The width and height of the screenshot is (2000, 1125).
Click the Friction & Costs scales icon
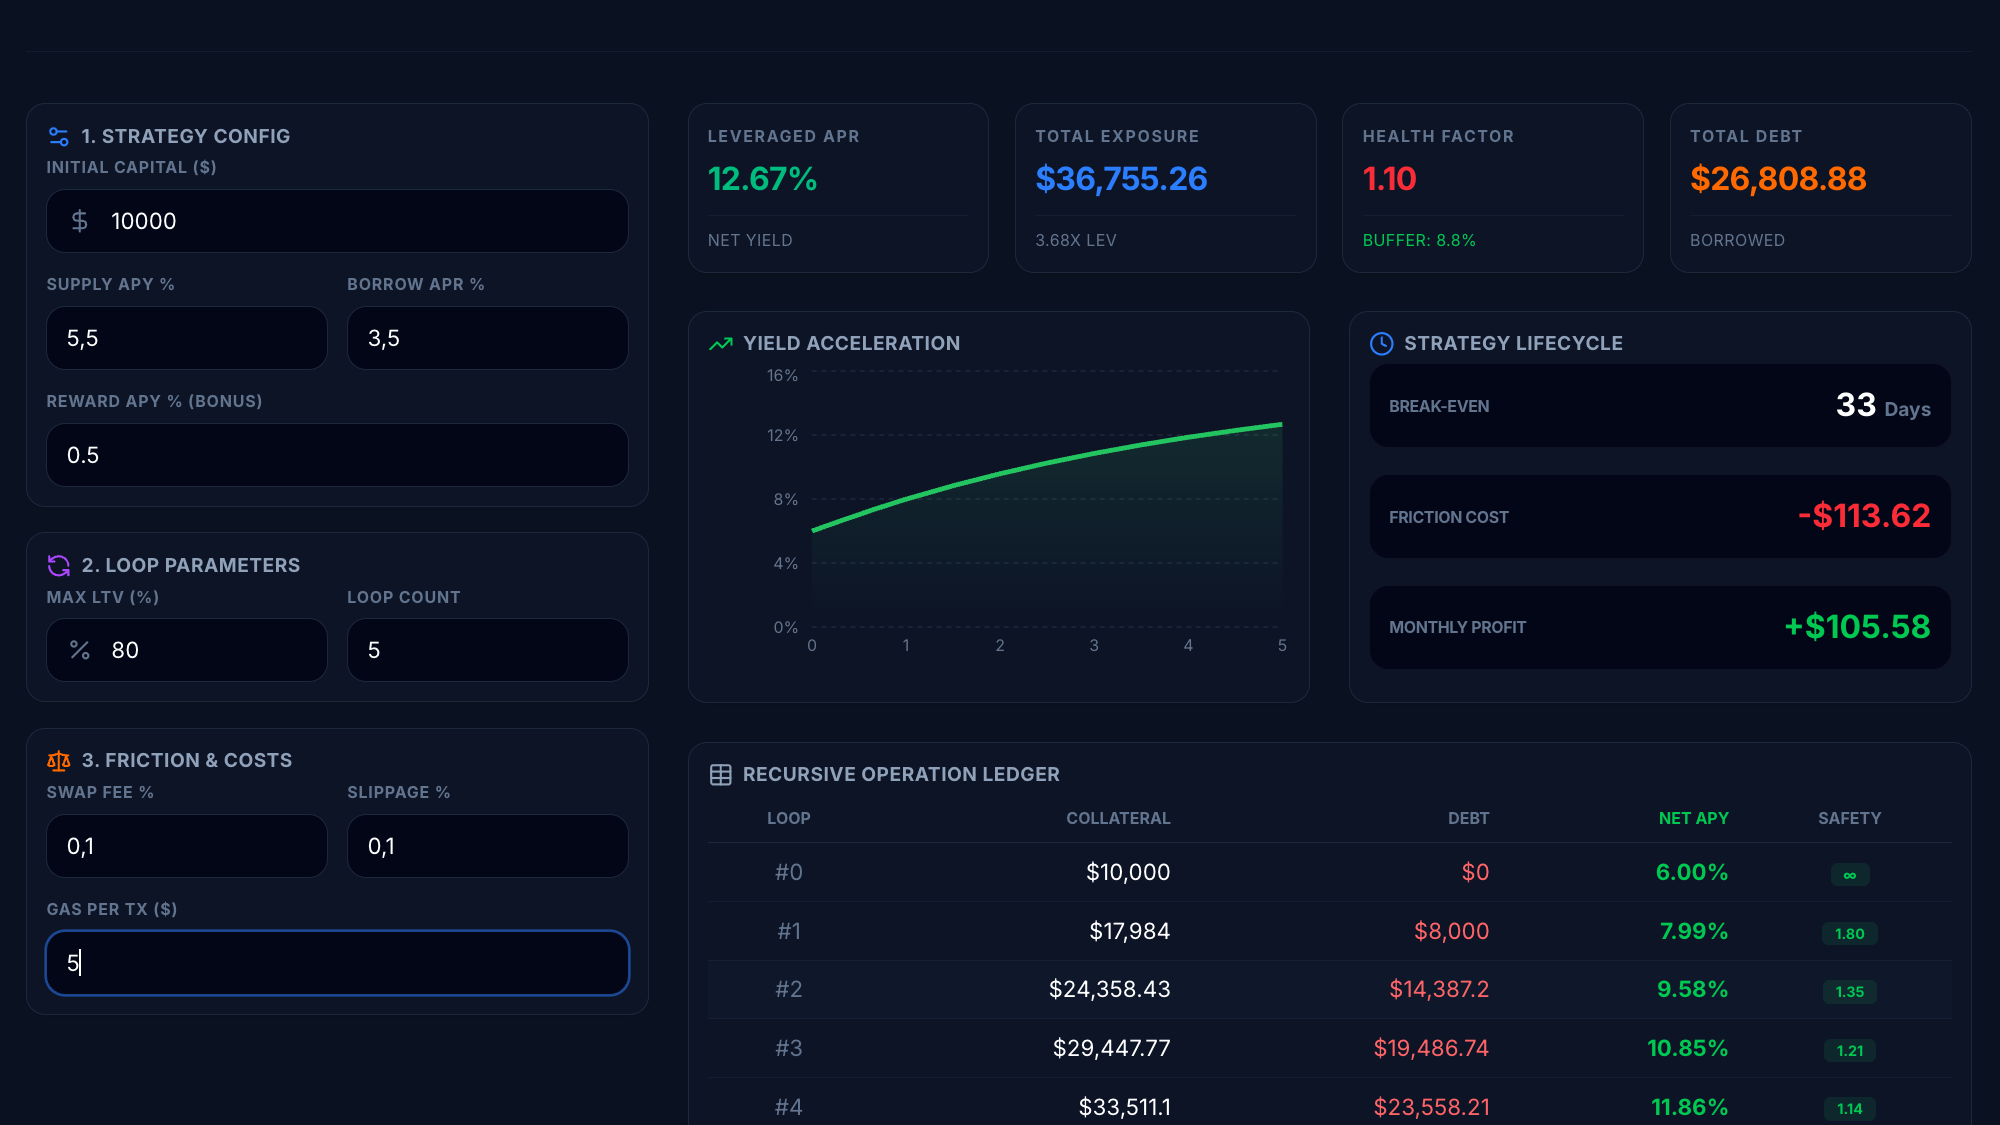59,761
